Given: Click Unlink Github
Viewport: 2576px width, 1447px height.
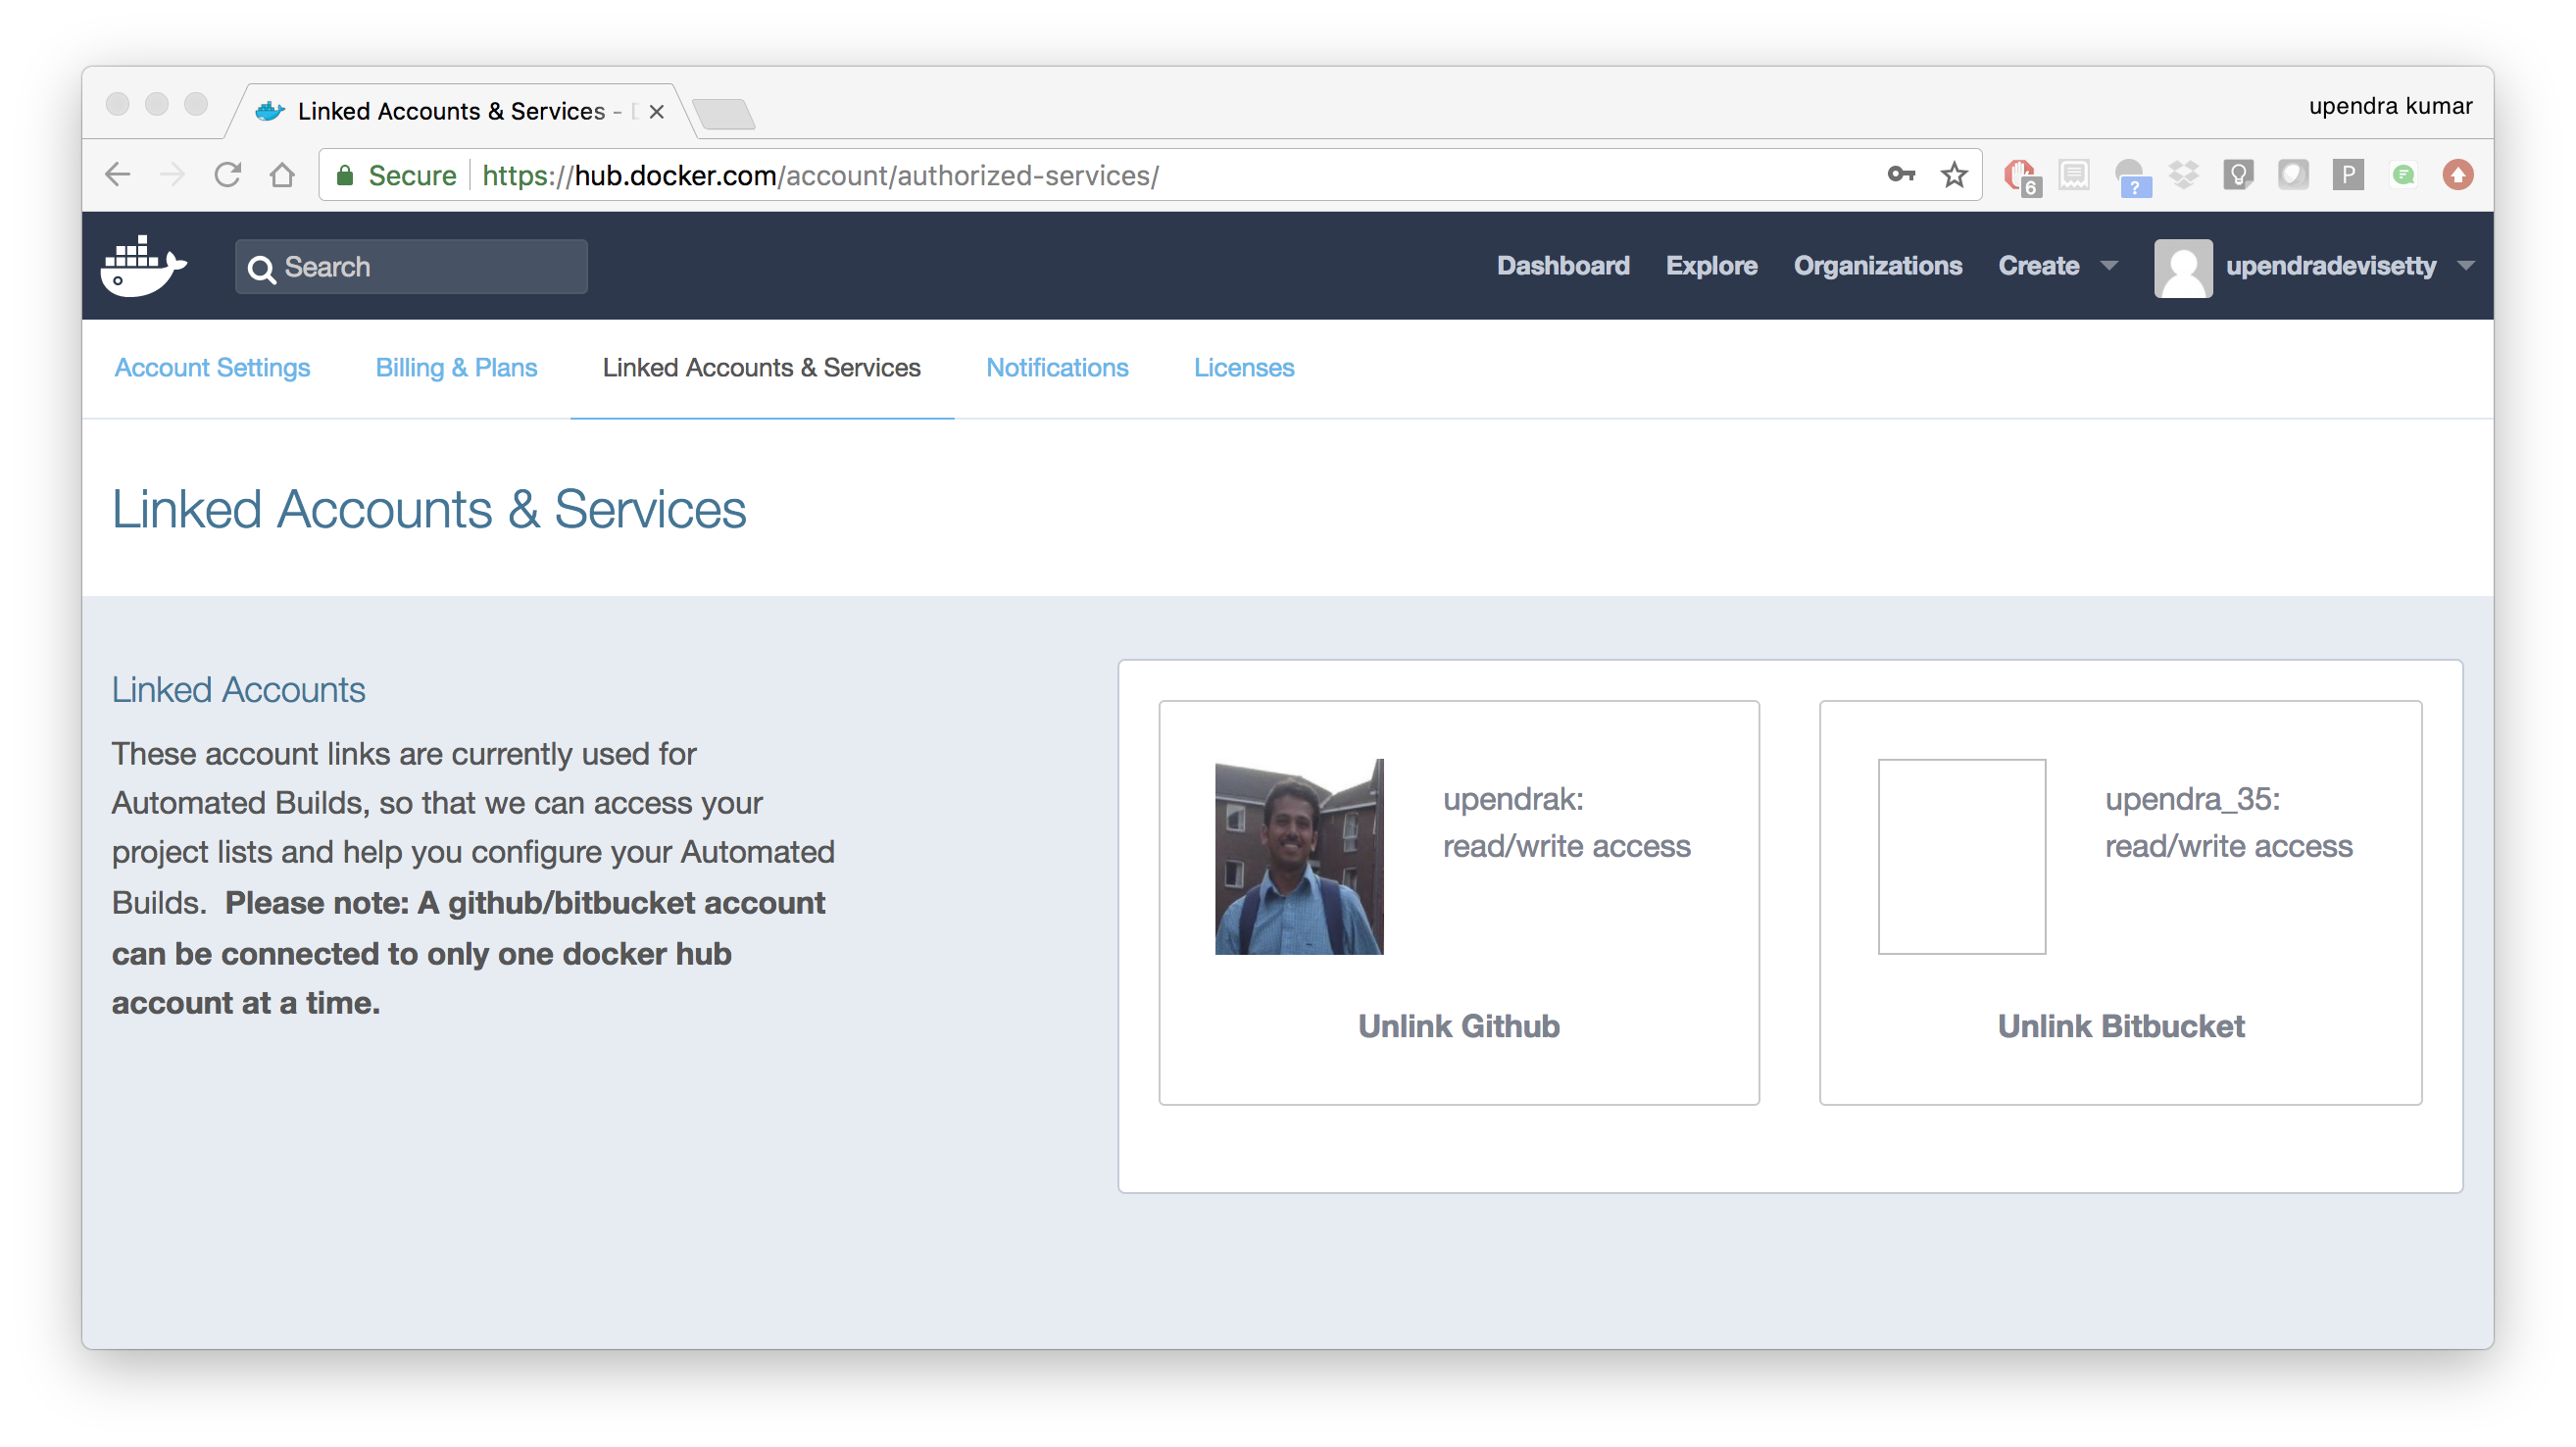Looking at the screenshot, I should click(1458, 1027).
